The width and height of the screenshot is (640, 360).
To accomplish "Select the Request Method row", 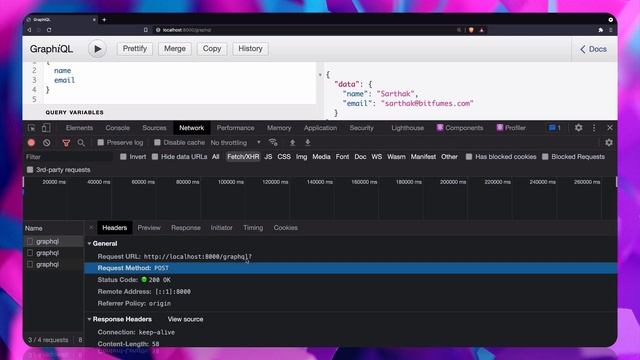I will click(351, 268).
